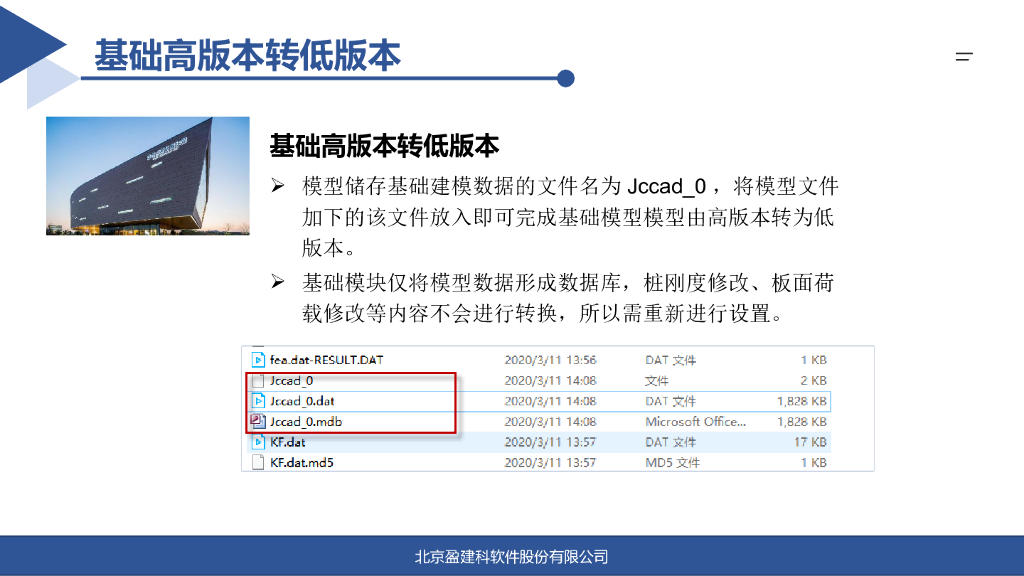This screenshot has width=1024, height=576.
Task: Click the KF.dat.md5 file icon
Action: [258, 462]
